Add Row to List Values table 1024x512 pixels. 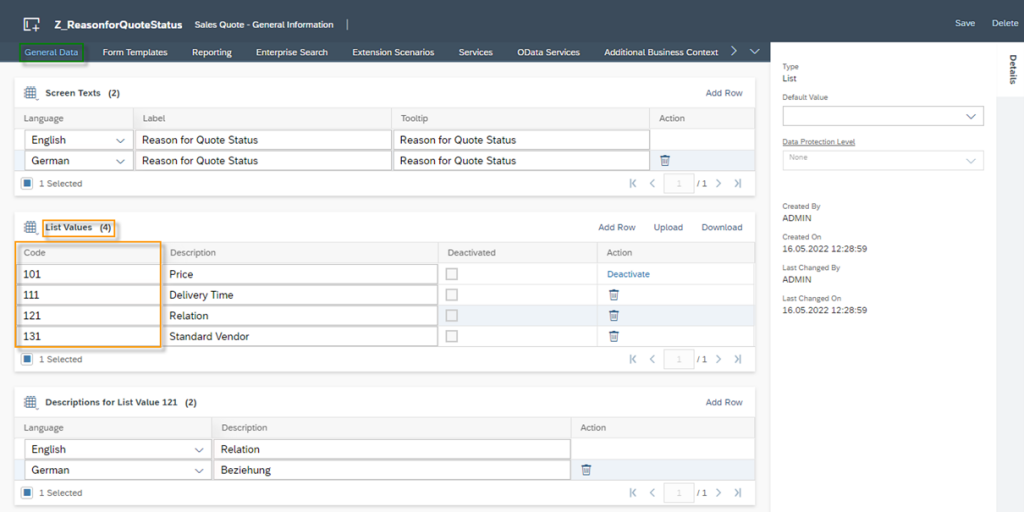tap(617, 227)
